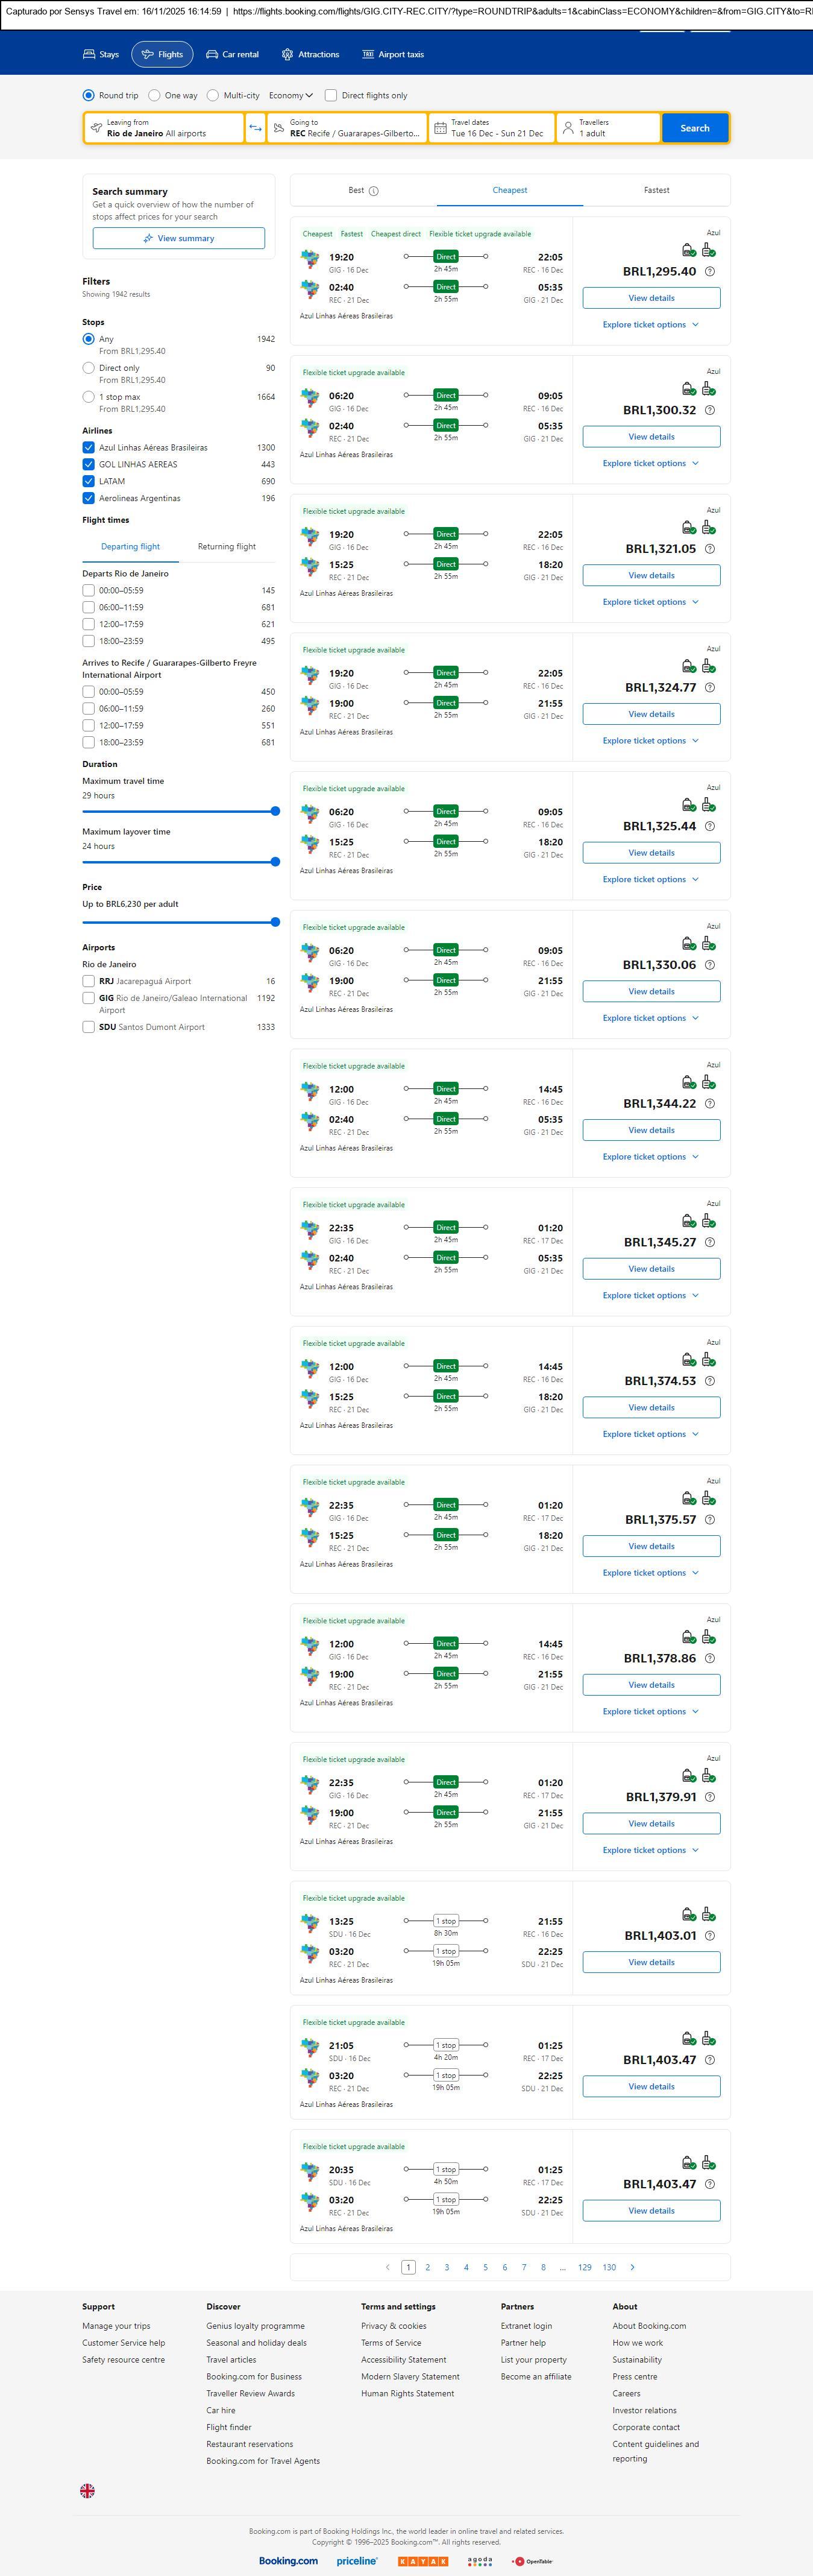The height and width of the screenshot is (2576, 813).
Task: Switch to the Fastest sorting tab
Action: (656, 190)
